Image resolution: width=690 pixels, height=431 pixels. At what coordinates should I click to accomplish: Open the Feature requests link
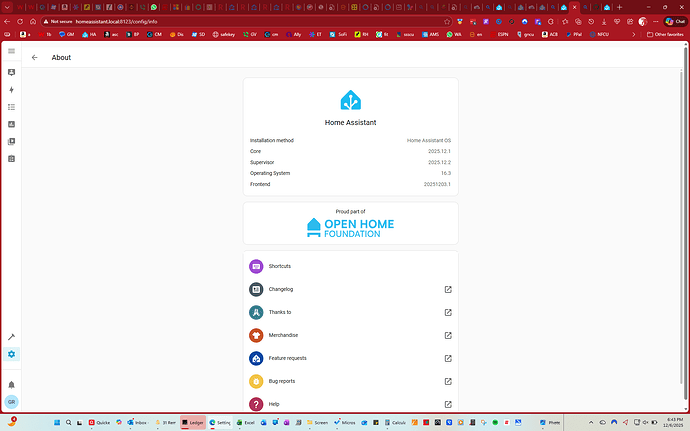(351, 358)
